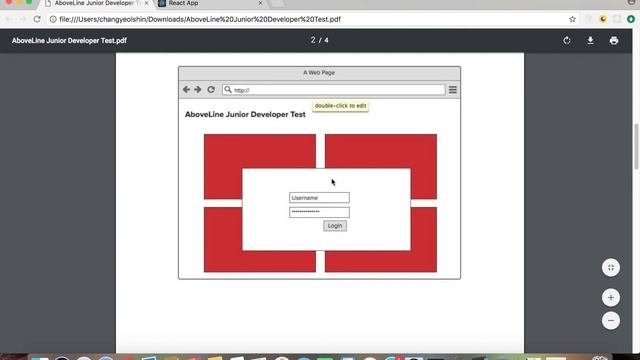
Task: Click the mockup forward arrow icon
Action: pos(198,90)
